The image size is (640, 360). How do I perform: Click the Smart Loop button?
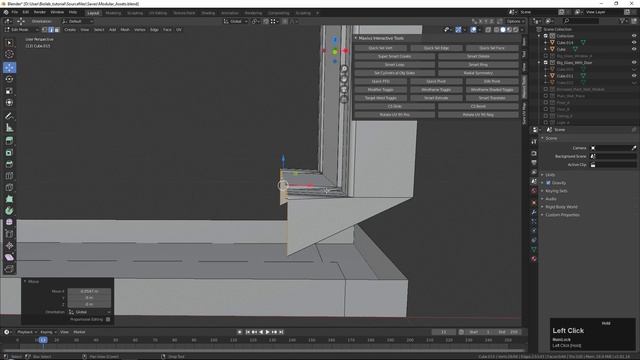pos(394,65)
